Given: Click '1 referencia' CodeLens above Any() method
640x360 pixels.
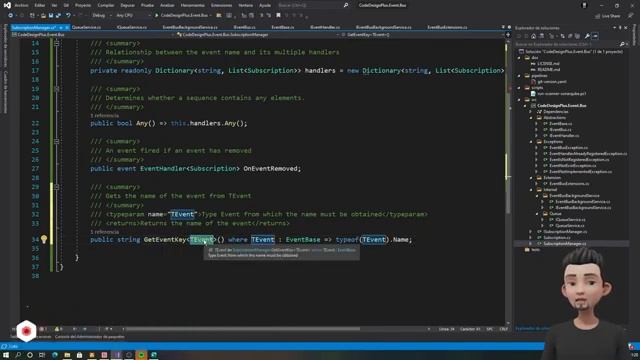Looking at the screenshot, I should (104, 116).
